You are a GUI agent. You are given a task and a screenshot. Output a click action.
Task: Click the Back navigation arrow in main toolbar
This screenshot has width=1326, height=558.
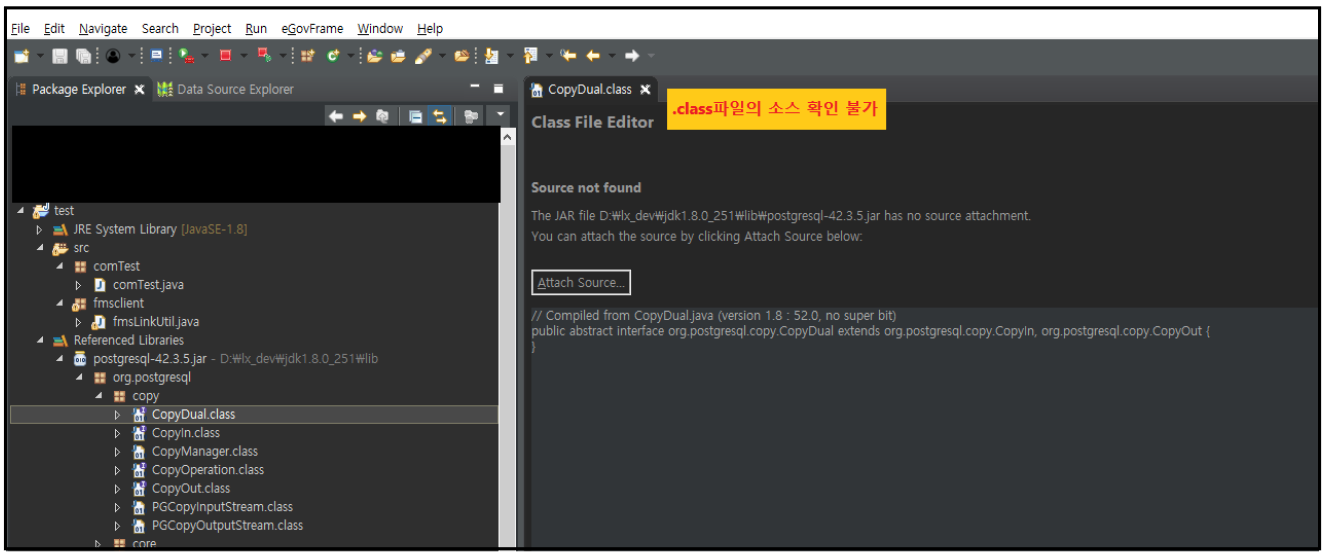593,56
